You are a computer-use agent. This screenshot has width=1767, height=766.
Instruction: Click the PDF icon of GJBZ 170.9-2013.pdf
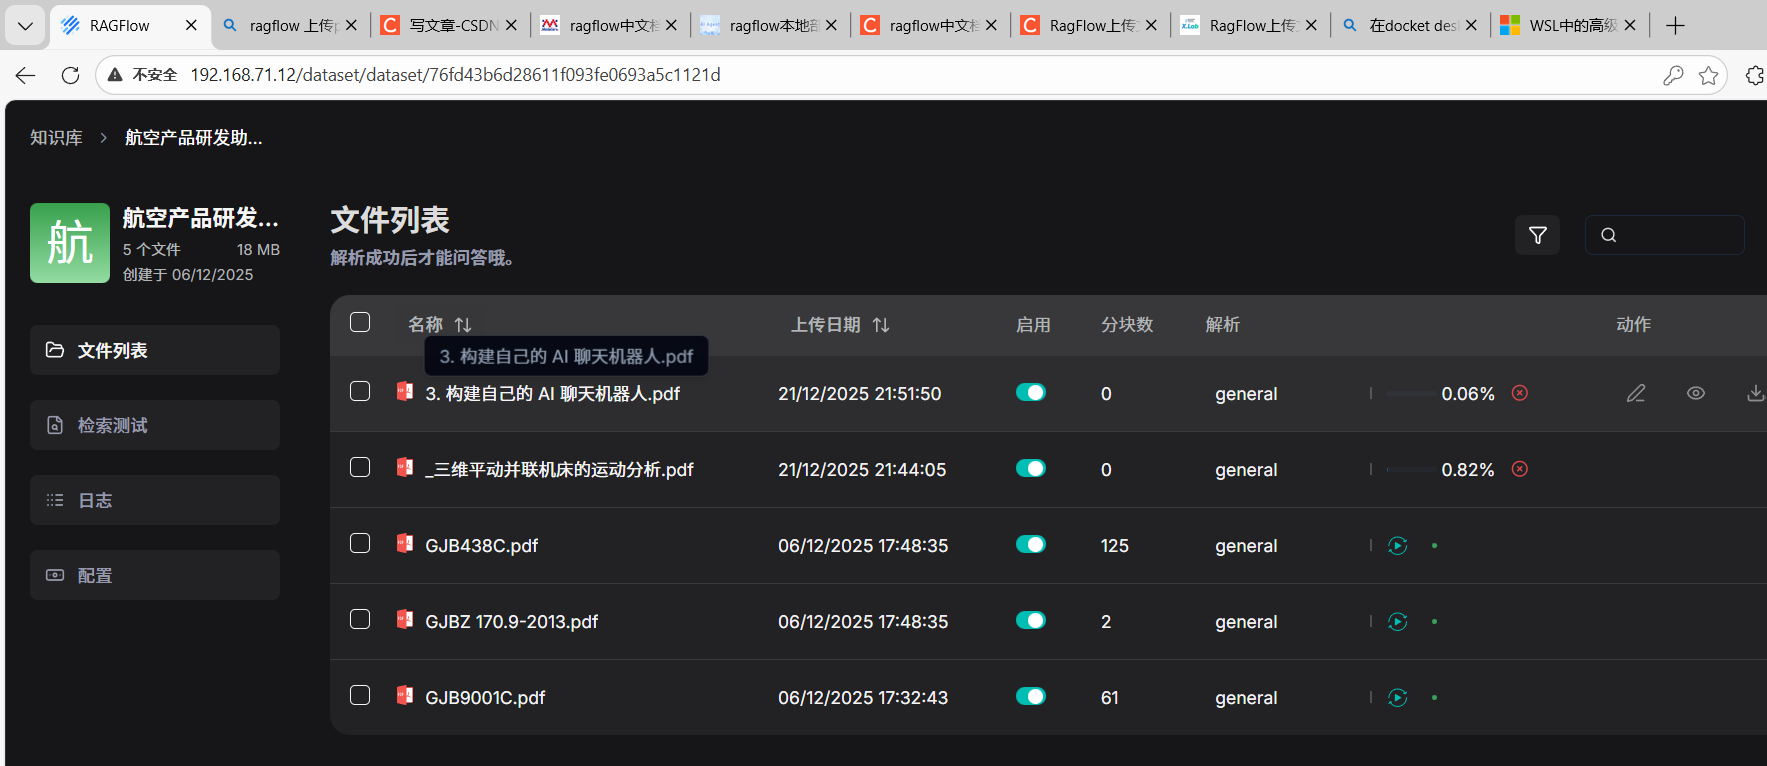[x=405, y=619]
